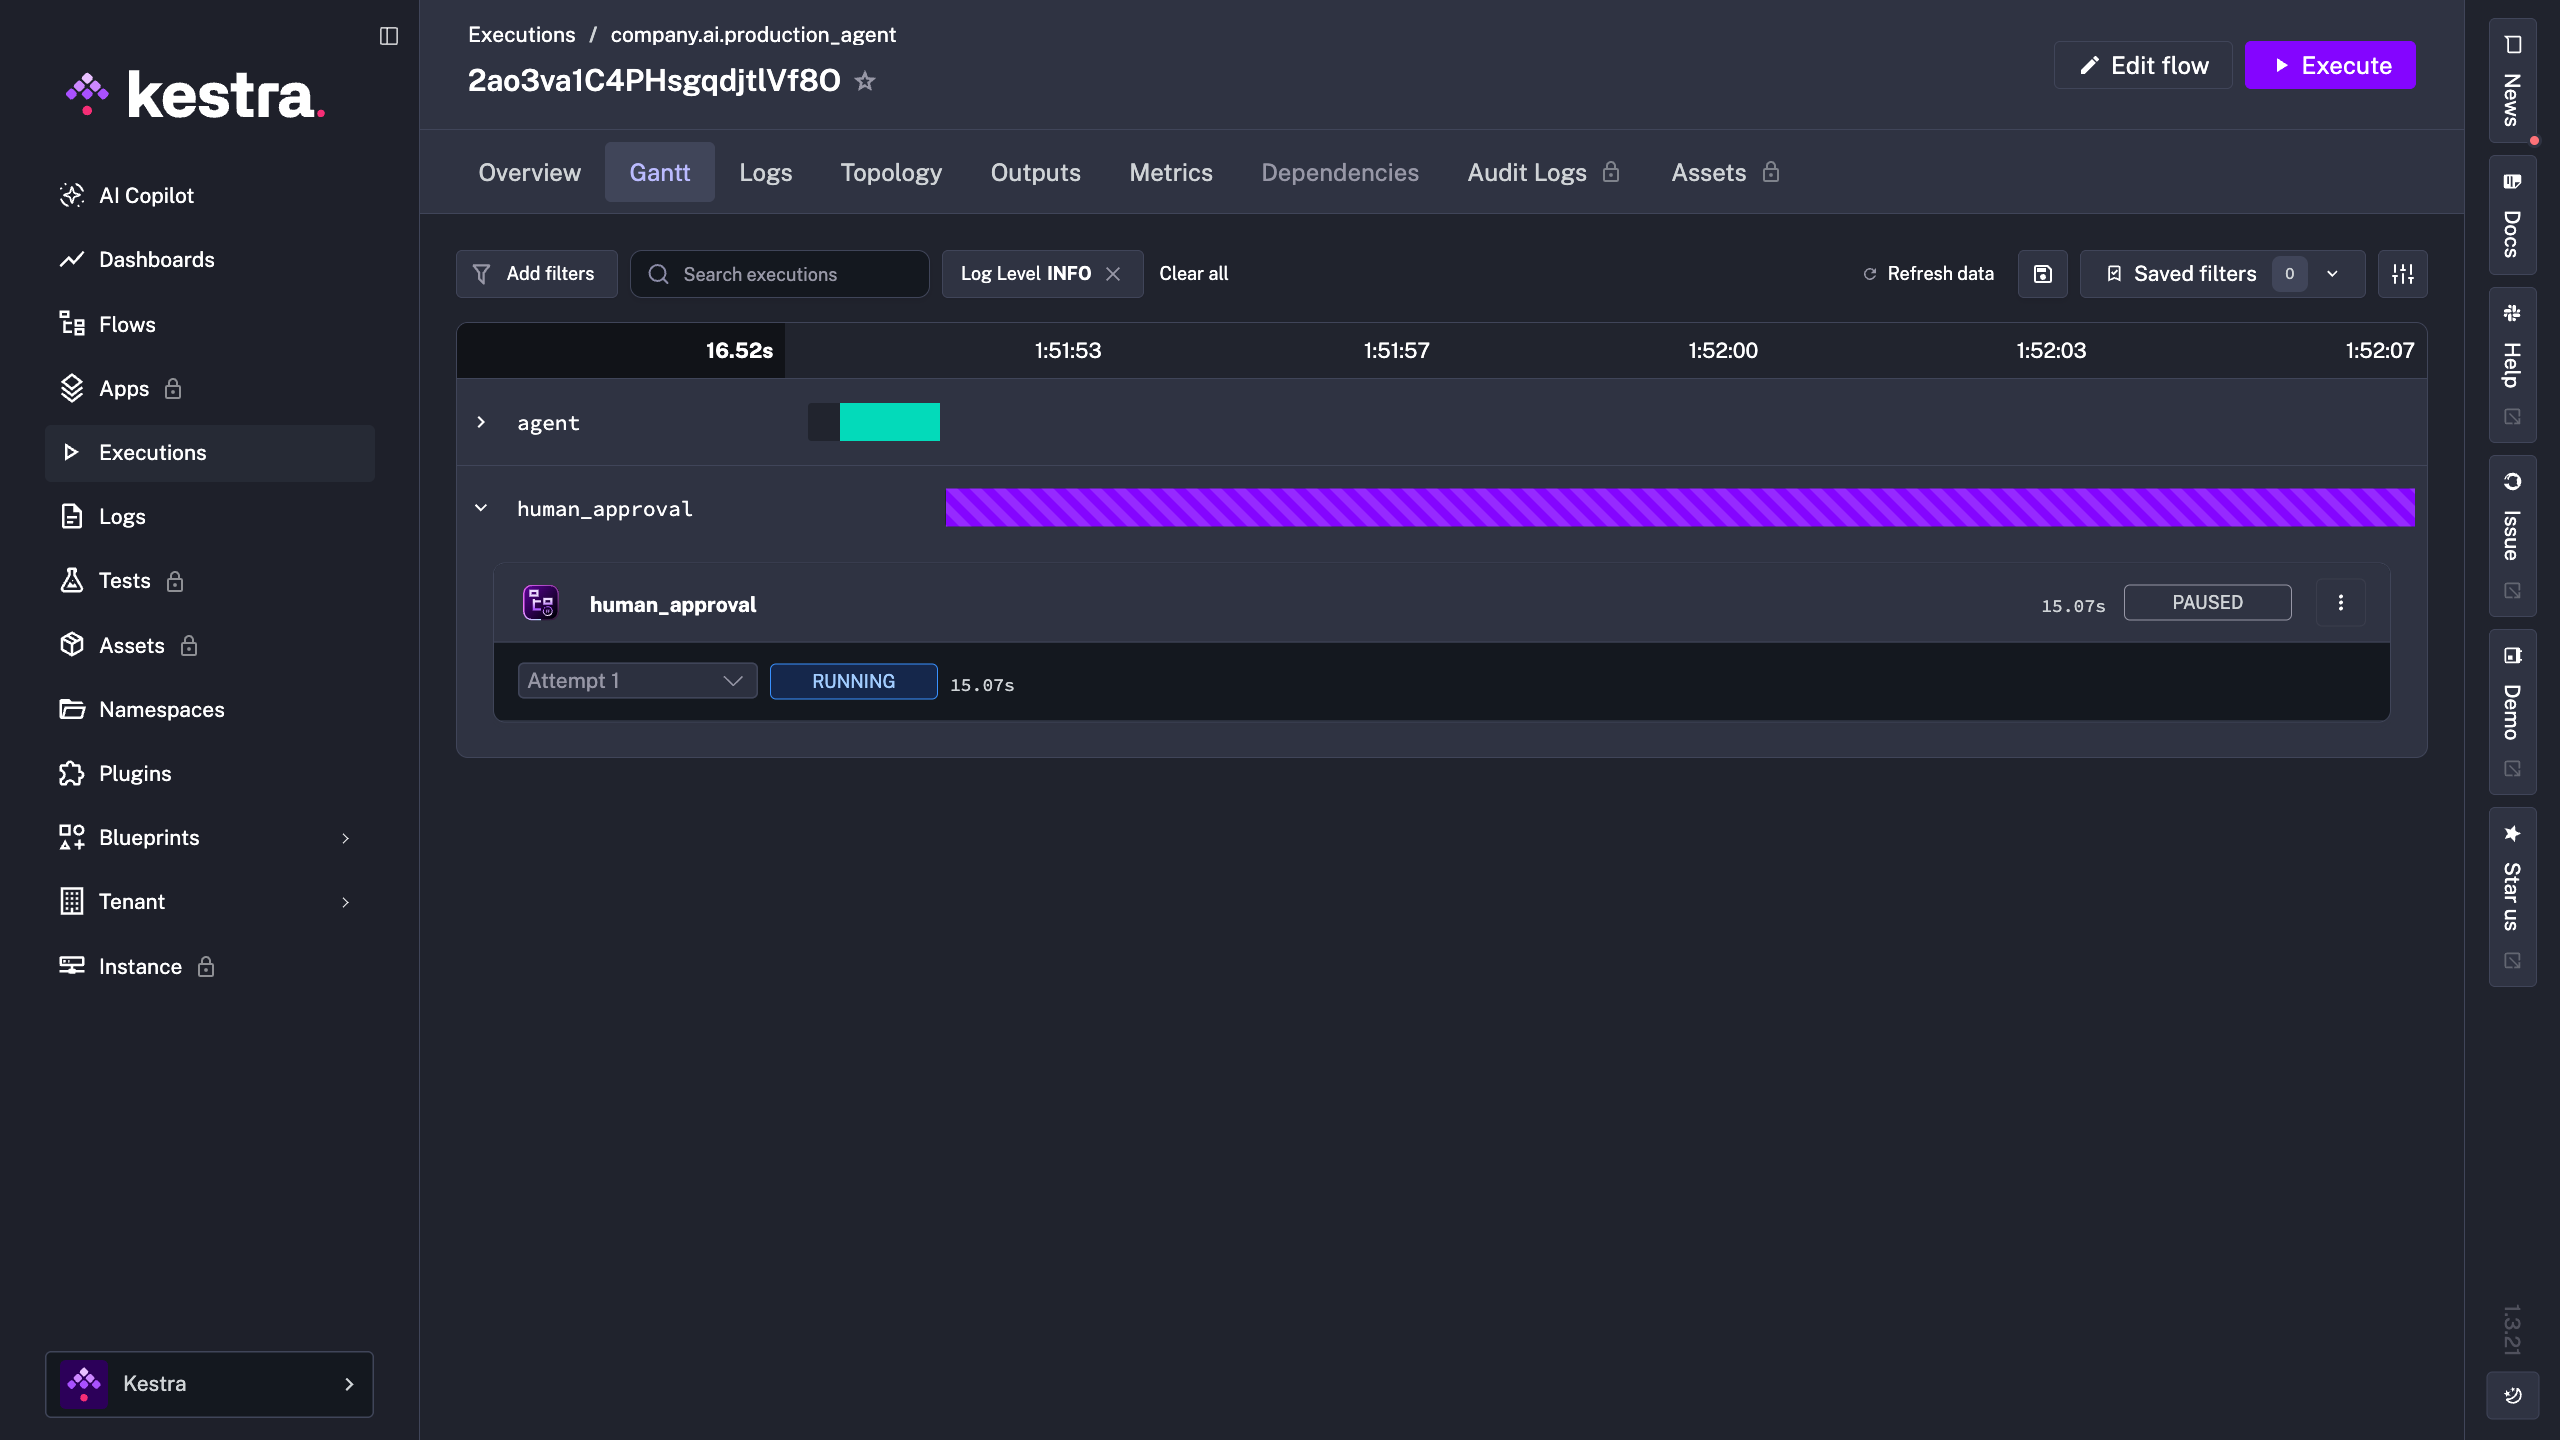Click the save filter disk icon
This screenshot has width=2560, height=1440.
(2042, 274)
